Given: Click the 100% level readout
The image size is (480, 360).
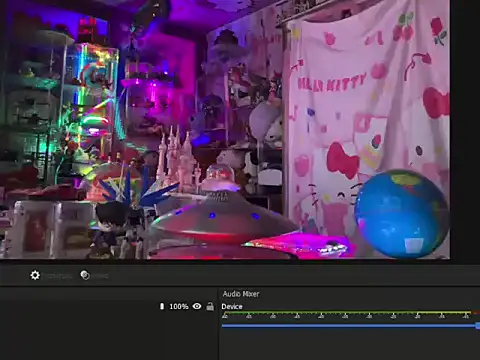Looking at the screenshot, I should (x=179, y=306).
